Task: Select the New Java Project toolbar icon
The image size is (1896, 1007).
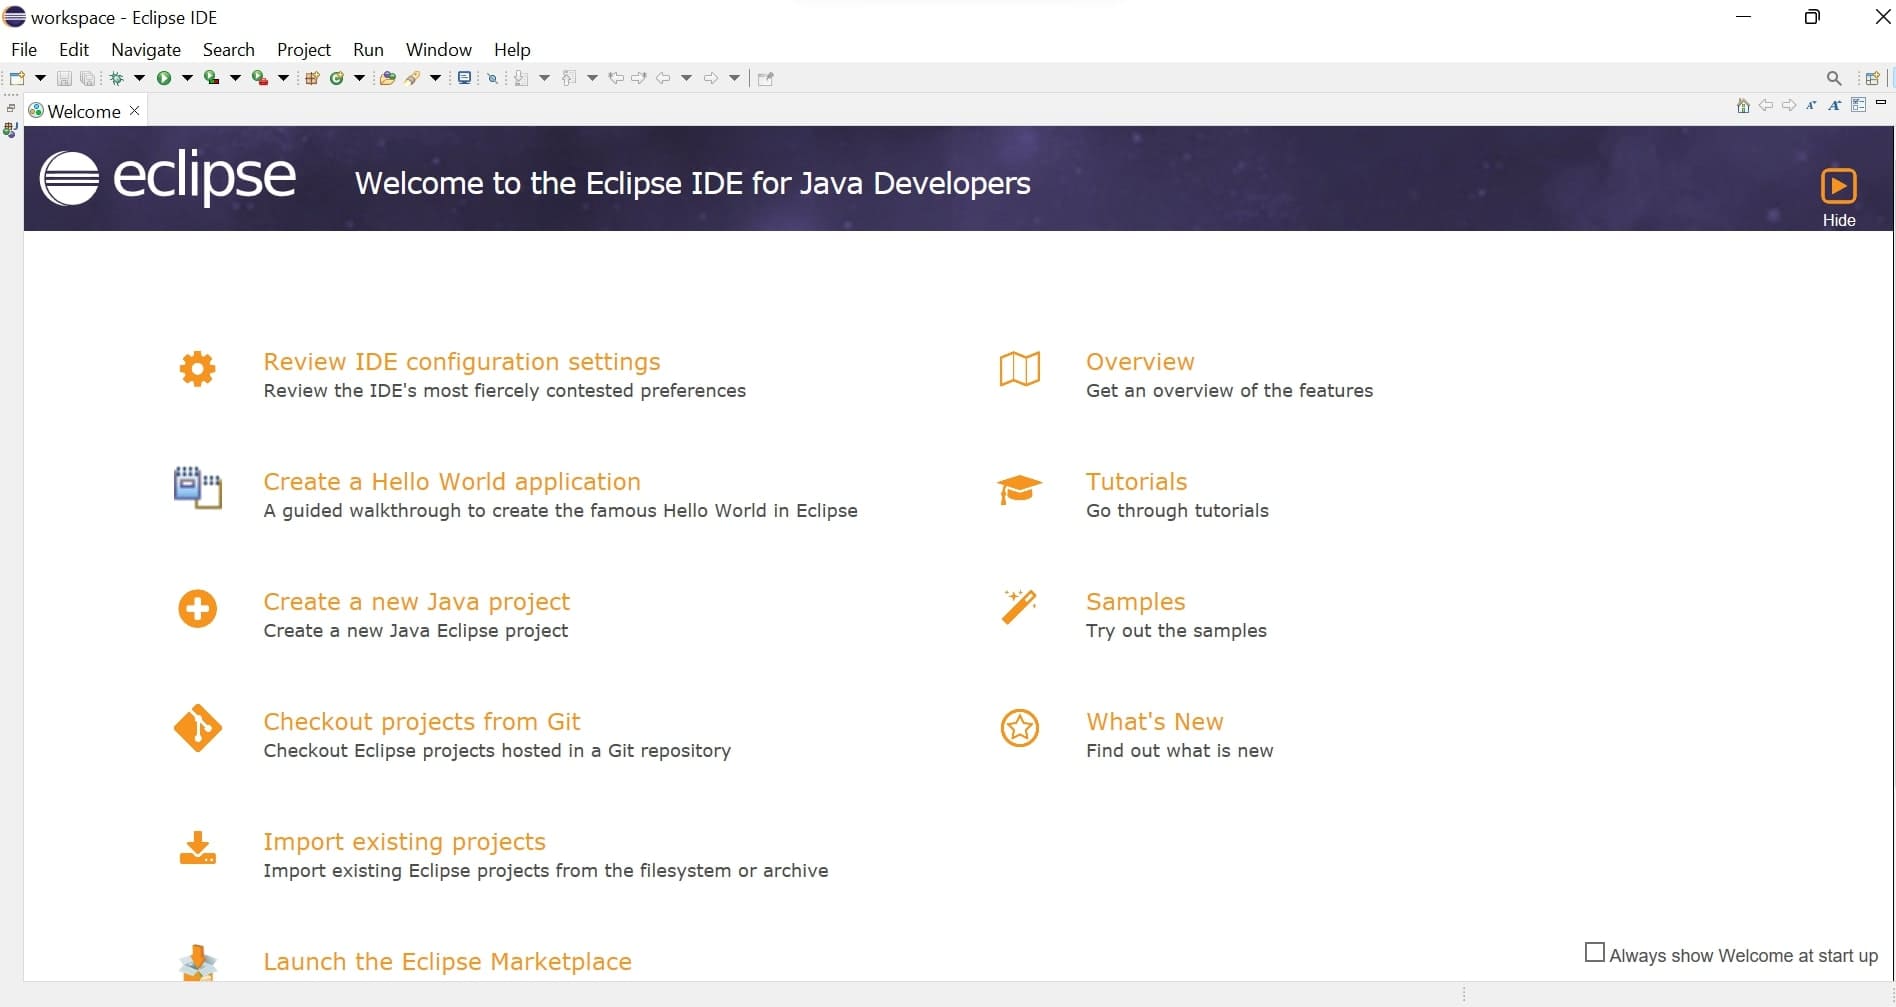Action: pos(312,77)
